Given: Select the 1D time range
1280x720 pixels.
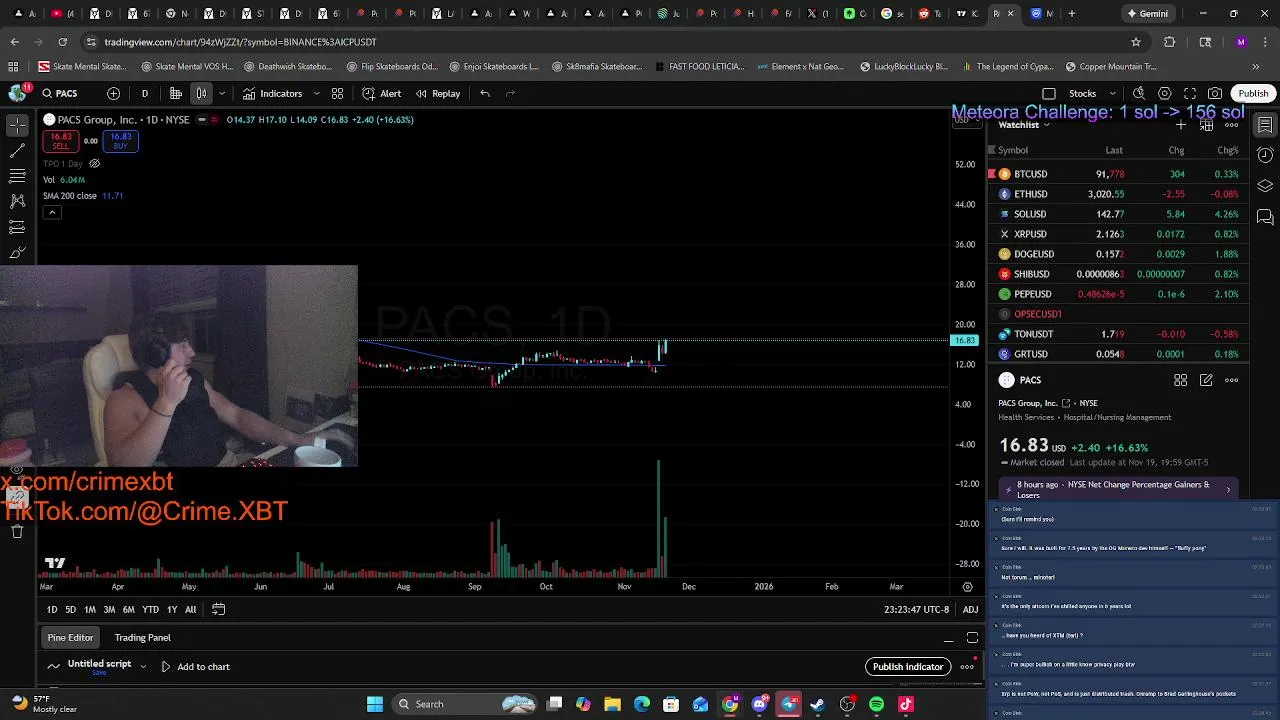Looking at the screenshot, I should point(52,609).
